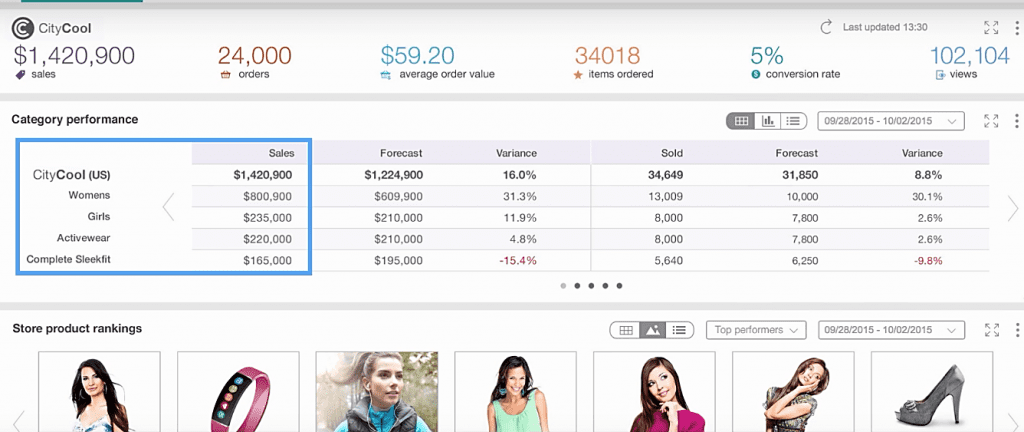Click the Store product rankings heading
This screenshot has height=432, width=1024.
pos(77,328)
